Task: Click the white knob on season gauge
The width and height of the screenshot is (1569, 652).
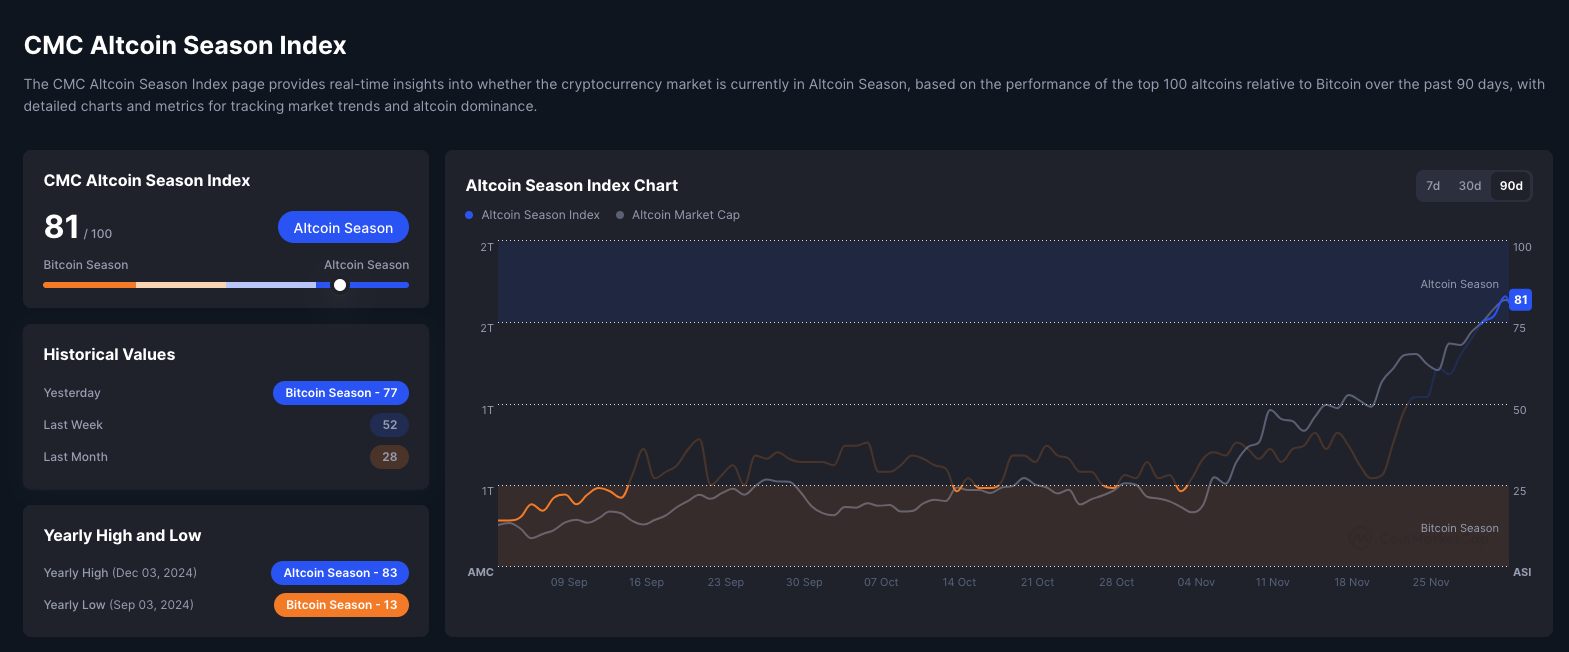Action: tap(340, 285)
